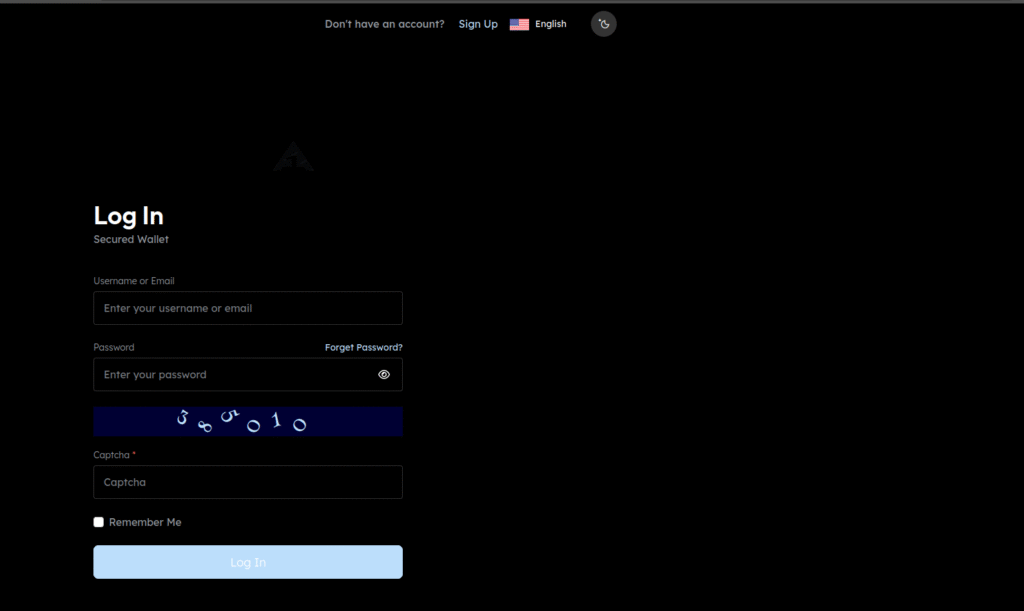Screen dimensions: 1024x611
Task: Click the Don't have an account text
Action: click(x=384, y=23)
